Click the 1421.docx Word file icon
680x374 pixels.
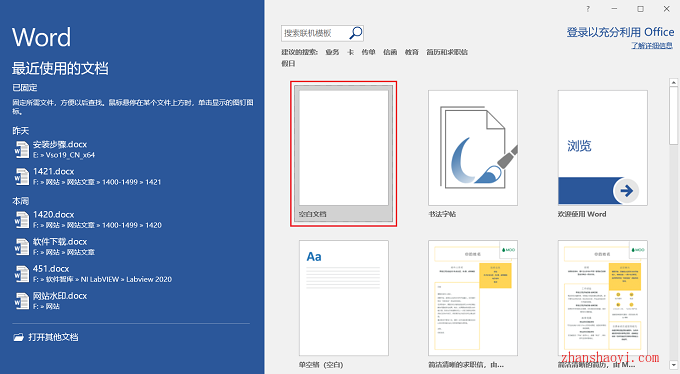click(22, 177)
